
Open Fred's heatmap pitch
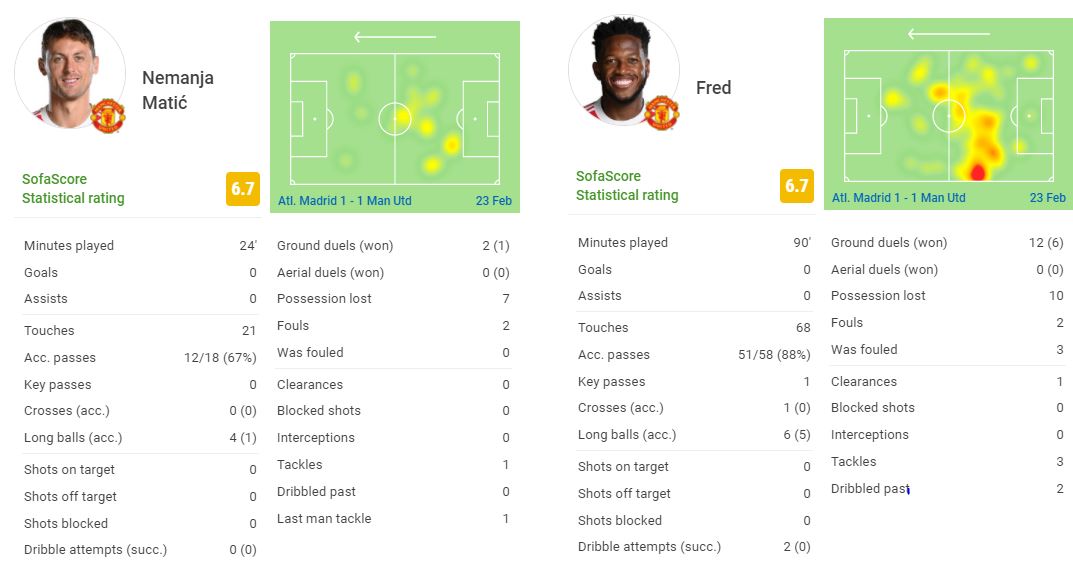tap(948, 115)
